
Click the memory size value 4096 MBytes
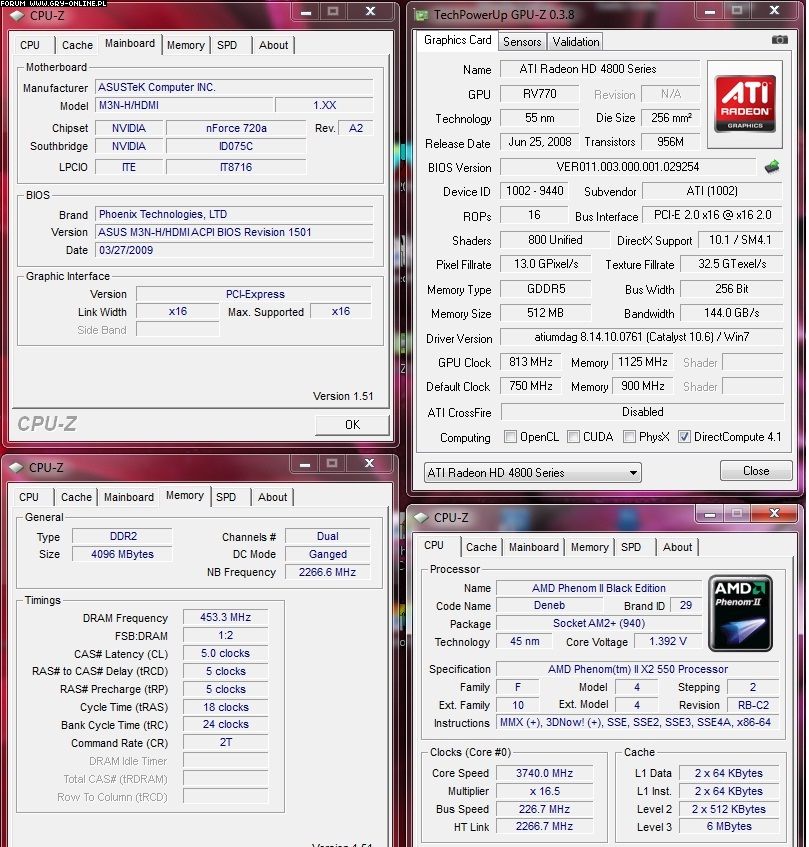click(122, 554)
